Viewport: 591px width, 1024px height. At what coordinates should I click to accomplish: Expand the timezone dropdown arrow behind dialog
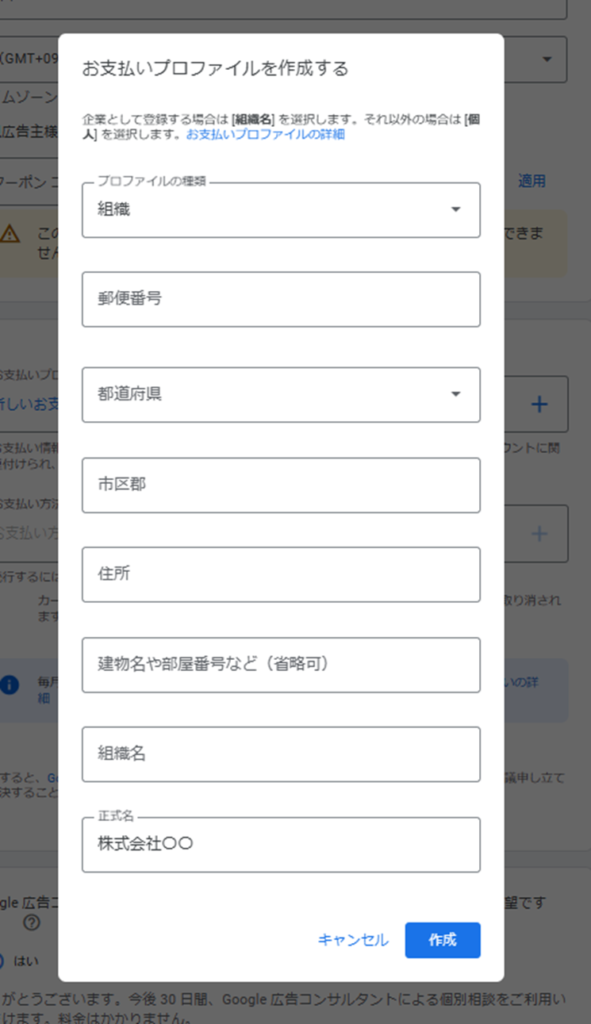pyautogui.click(x=547, y=59)
